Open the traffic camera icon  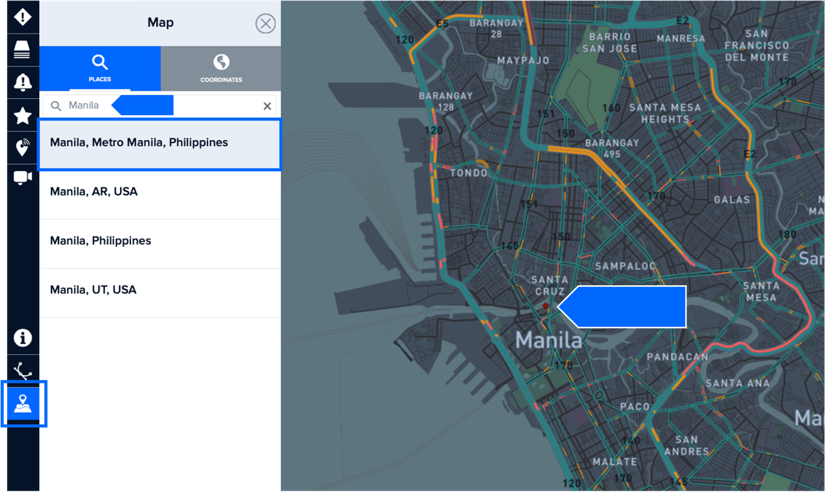pos(23,177)
